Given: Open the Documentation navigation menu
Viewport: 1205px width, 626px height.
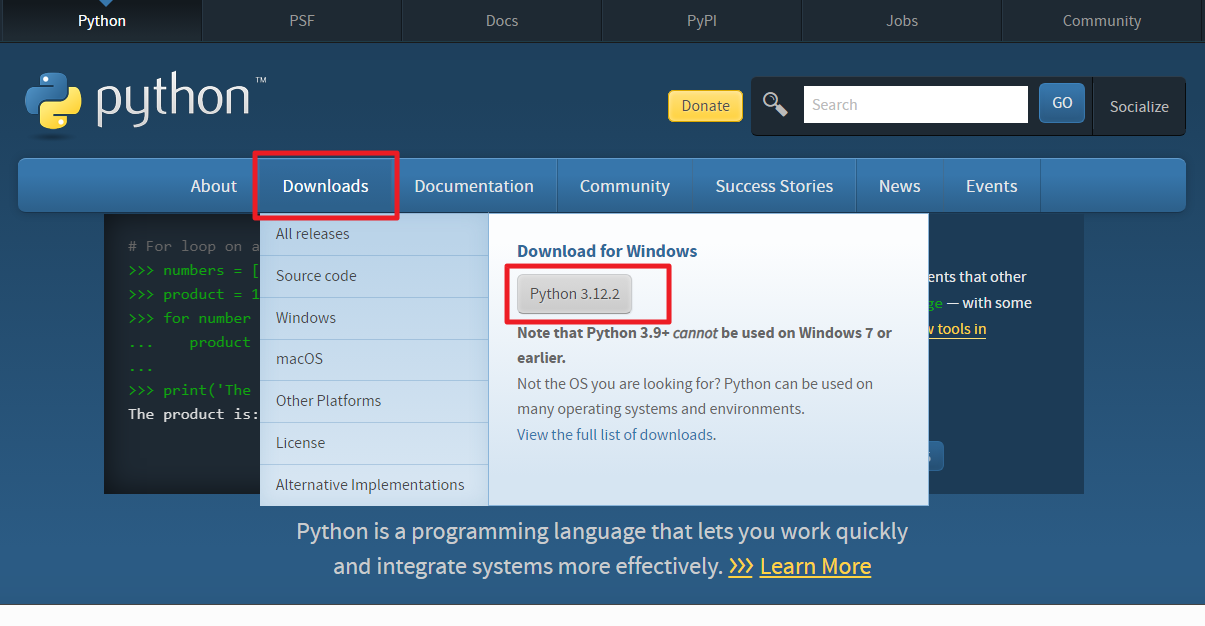Looking at the screenshot, I should tap(474, 186).
